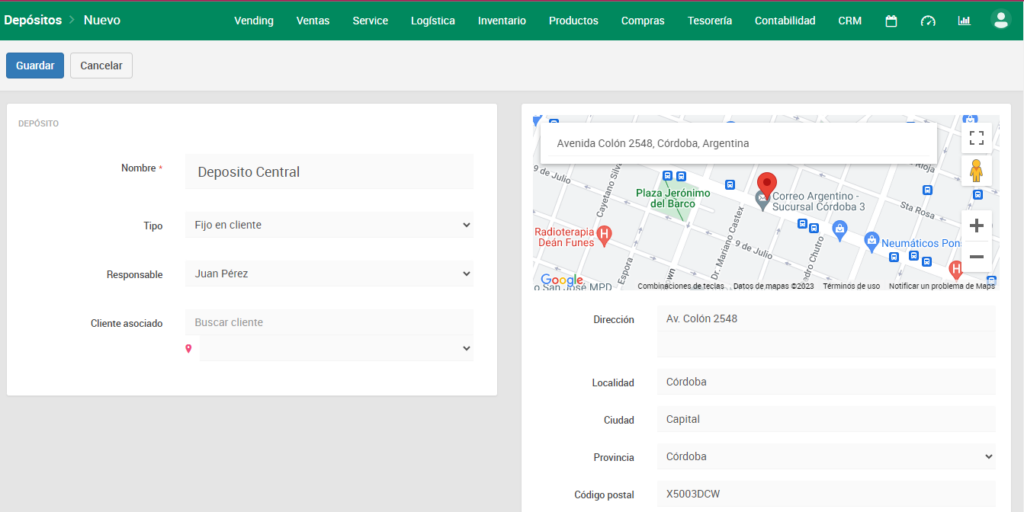Click the Dirección field Av. Colón 2548

click(826, 319)
